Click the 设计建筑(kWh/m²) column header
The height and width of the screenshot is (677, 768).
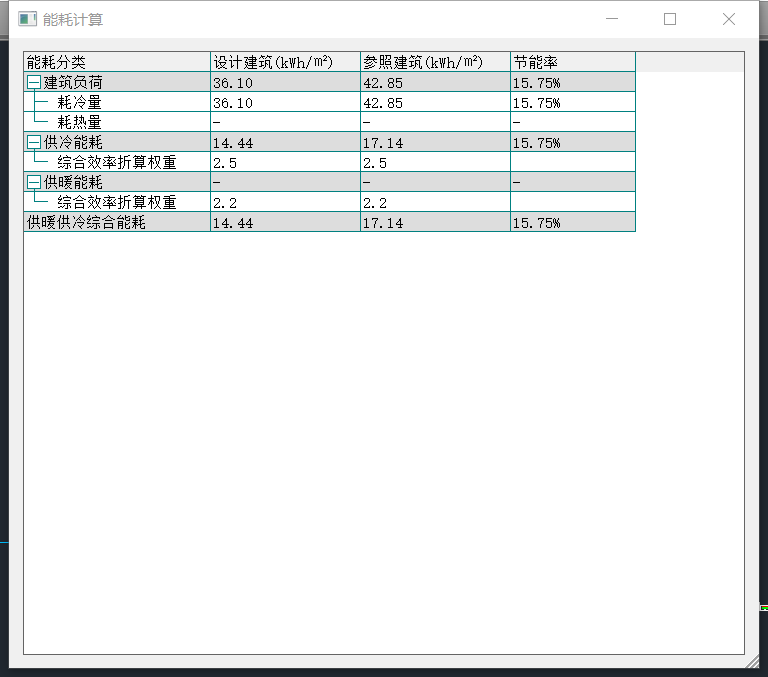285,62
